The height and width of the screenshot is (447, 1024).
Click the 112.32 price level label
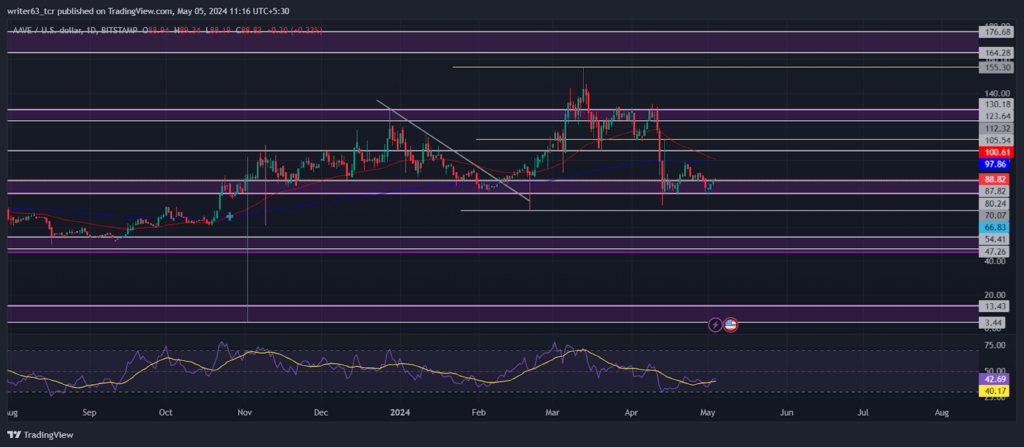click(x=998, y=128)
